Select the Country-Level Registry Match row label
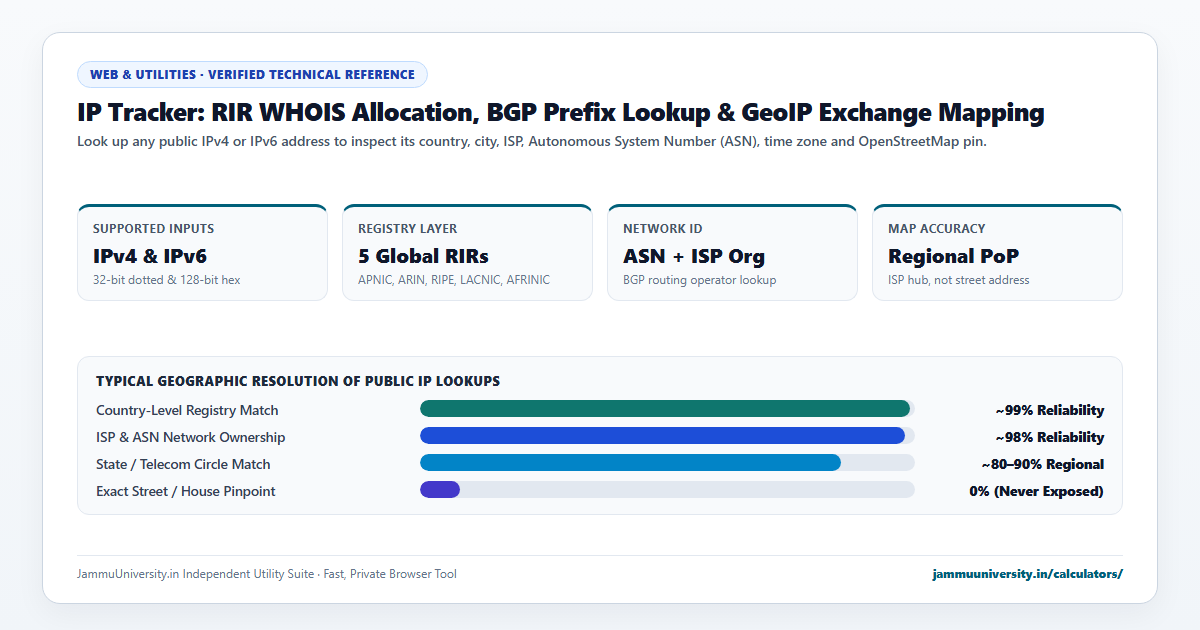 pos(187,410)
